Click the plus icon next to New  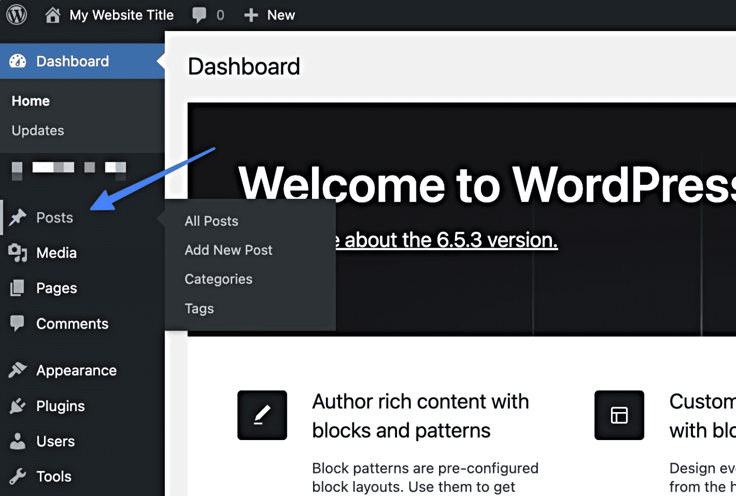click(251, 15)
